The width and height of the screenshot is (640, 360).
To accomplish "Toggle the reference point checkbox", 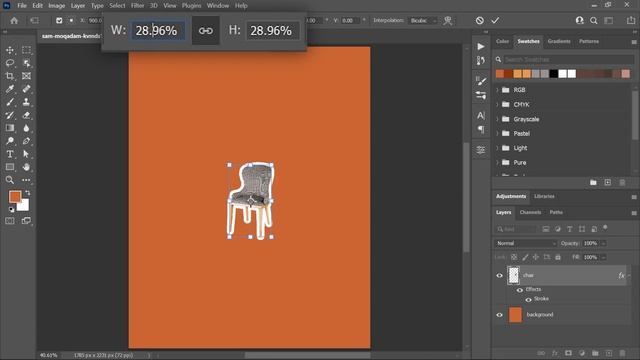I will pos(59,20).
